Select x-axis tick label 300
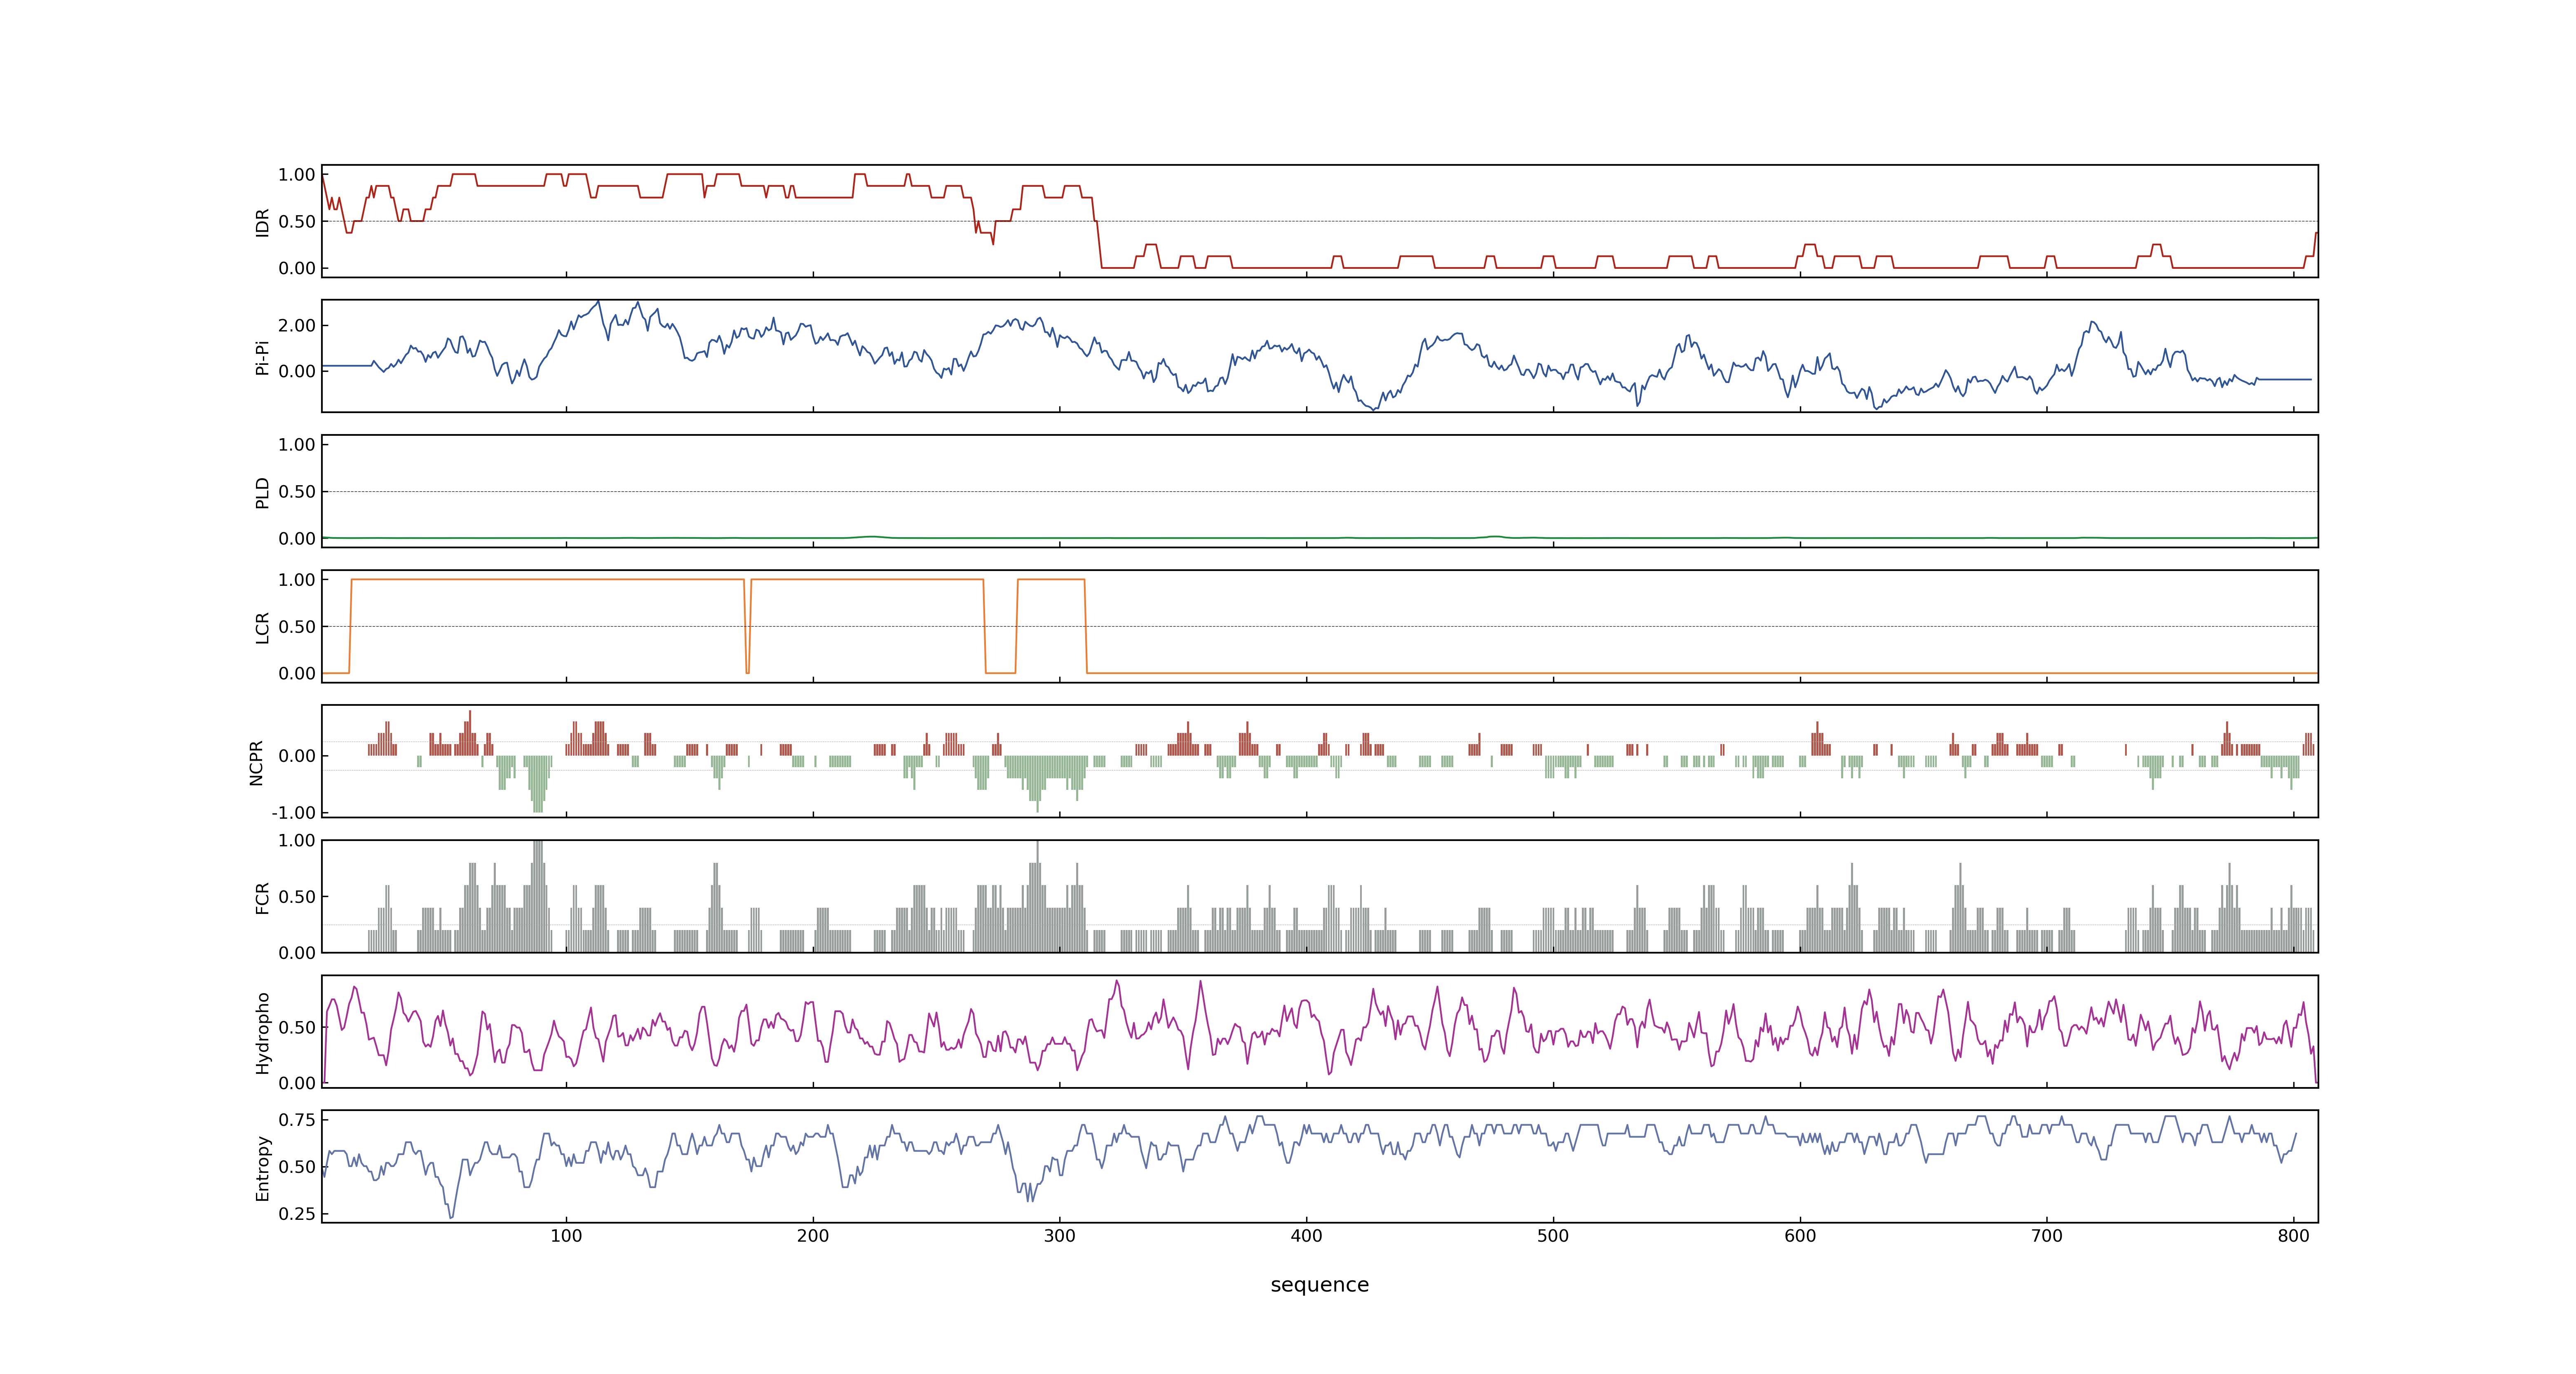The width and height of the screenshot is (2576, 1374). tap(1060, 1236)
